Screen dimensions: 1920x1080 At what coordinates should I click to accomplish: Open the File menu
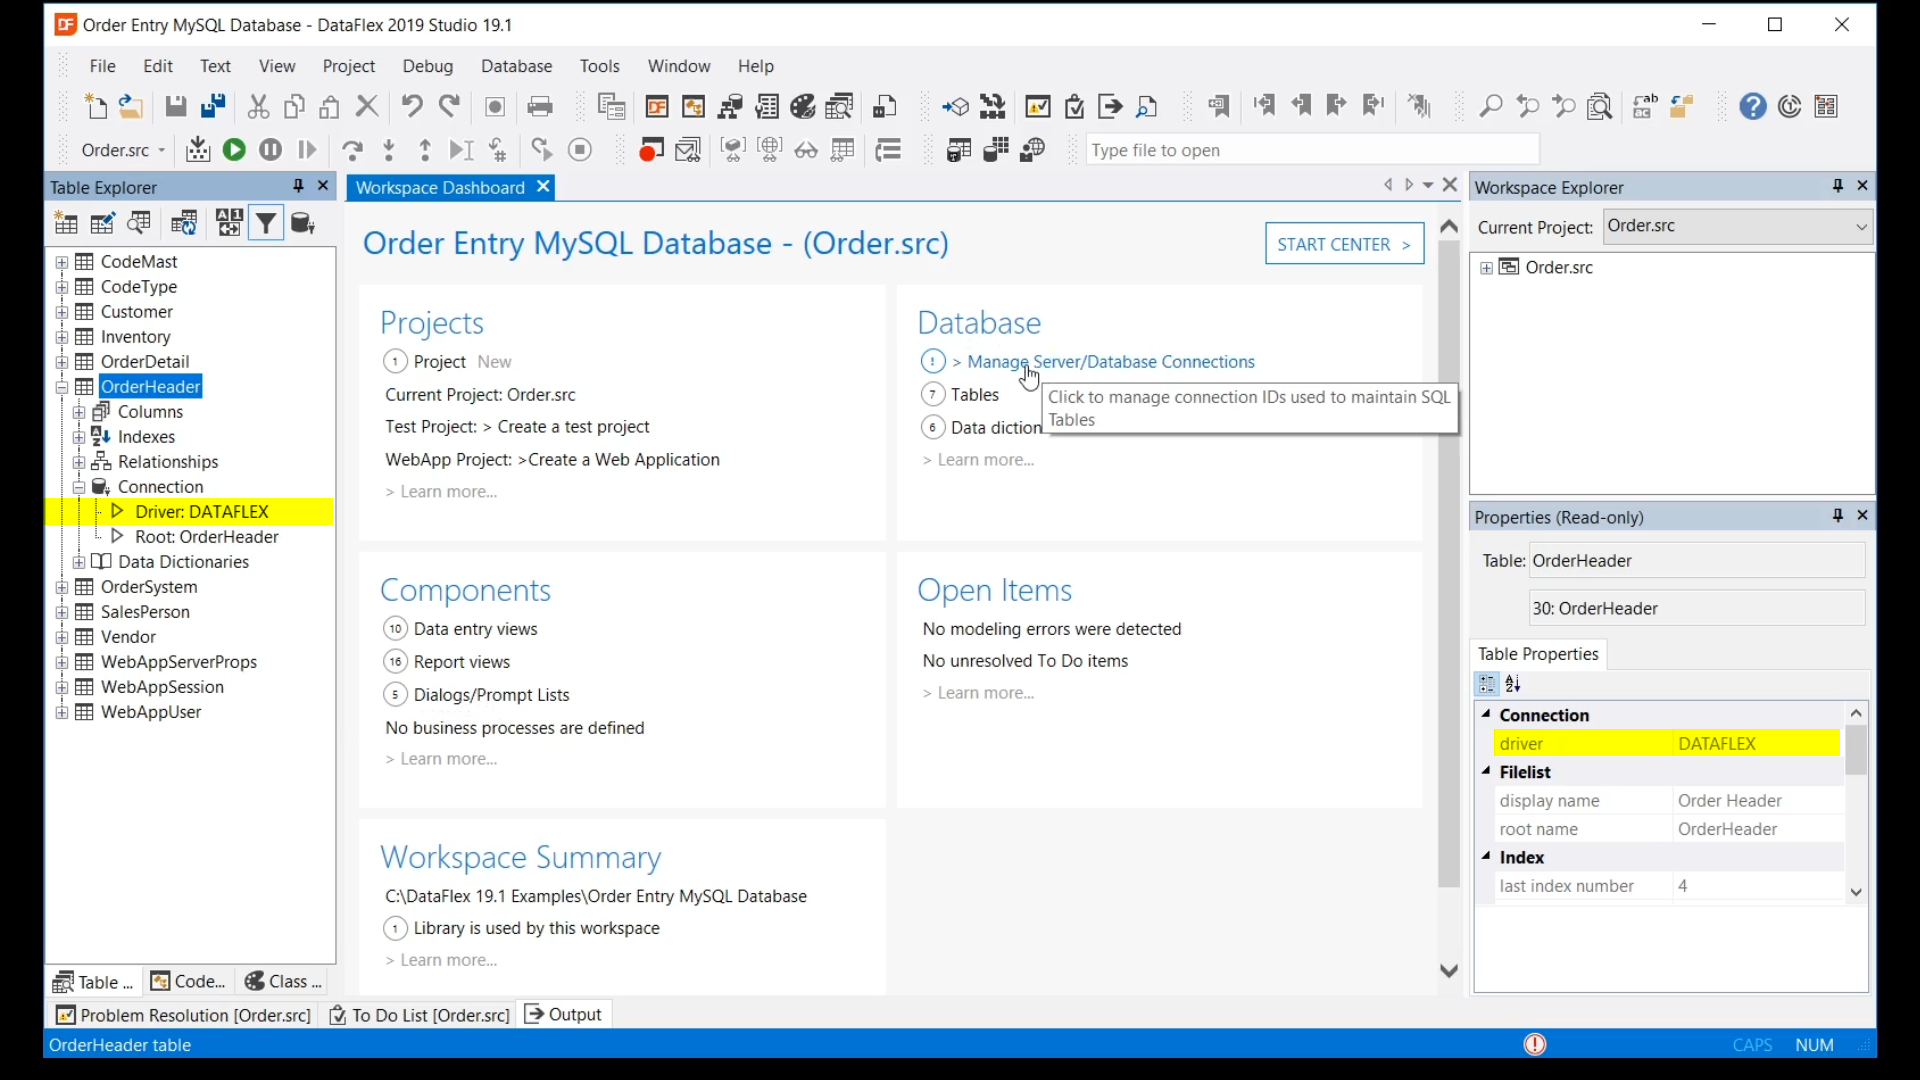coord(102,66)
